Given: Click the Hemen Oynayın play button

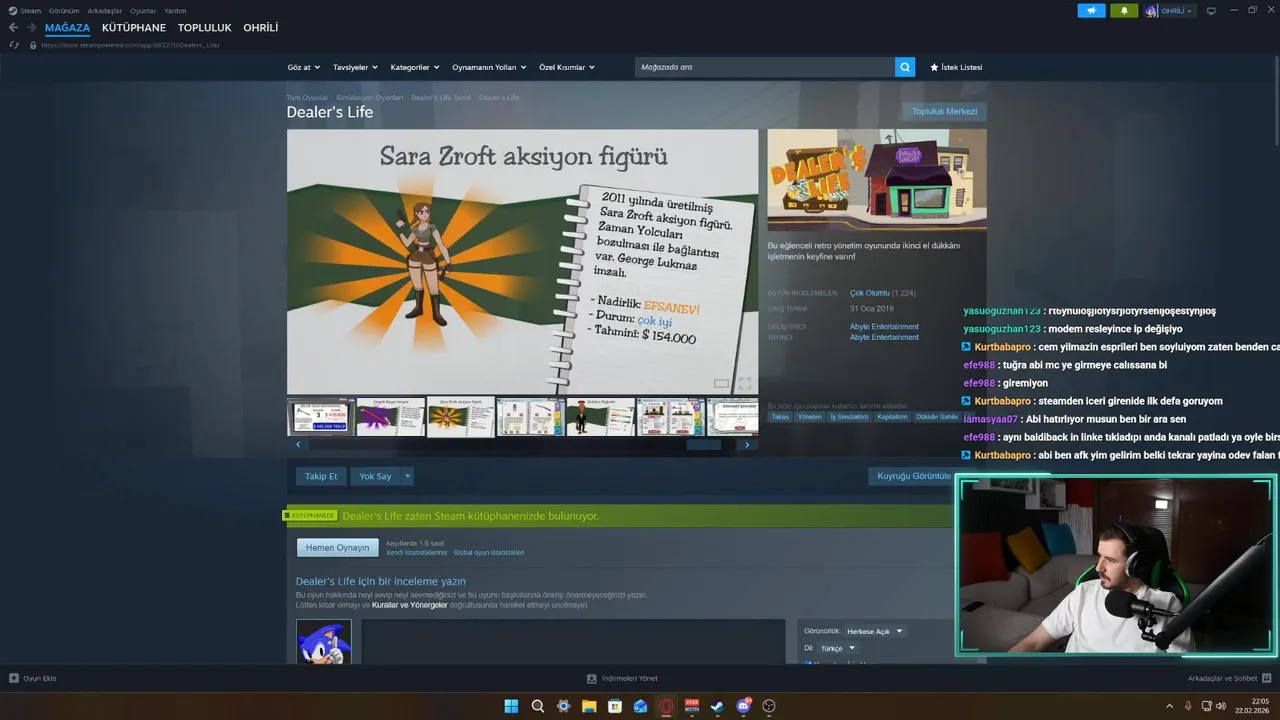Looking at the screenshot, I should point(337,548).
